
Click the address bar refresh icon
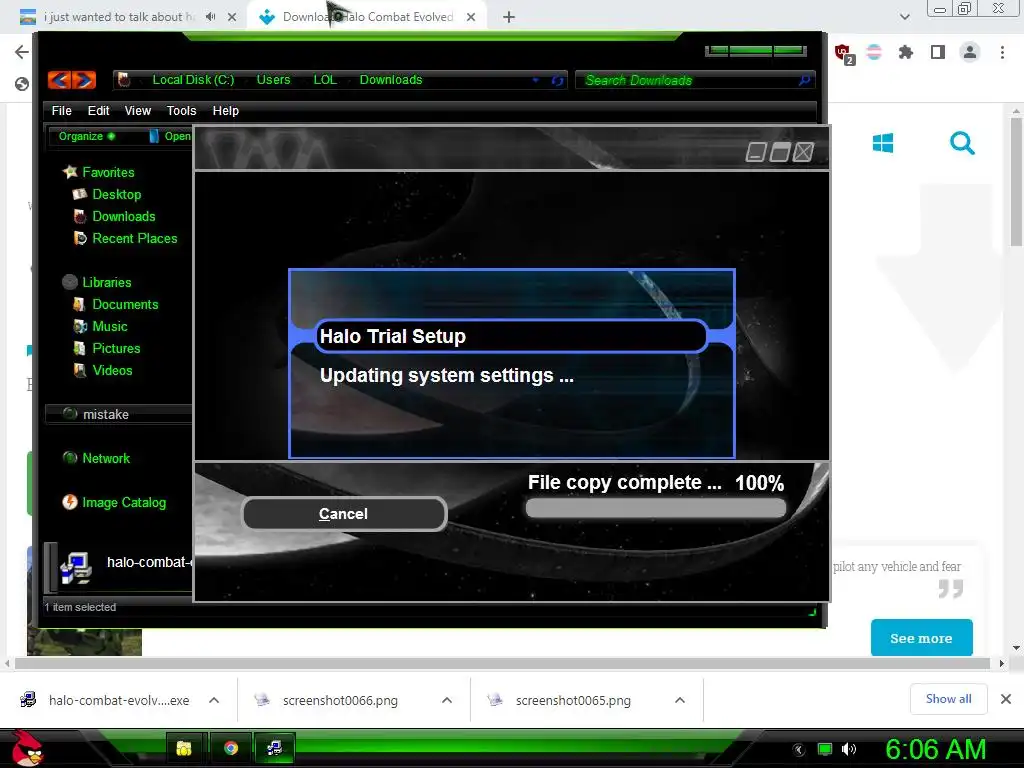557,80
